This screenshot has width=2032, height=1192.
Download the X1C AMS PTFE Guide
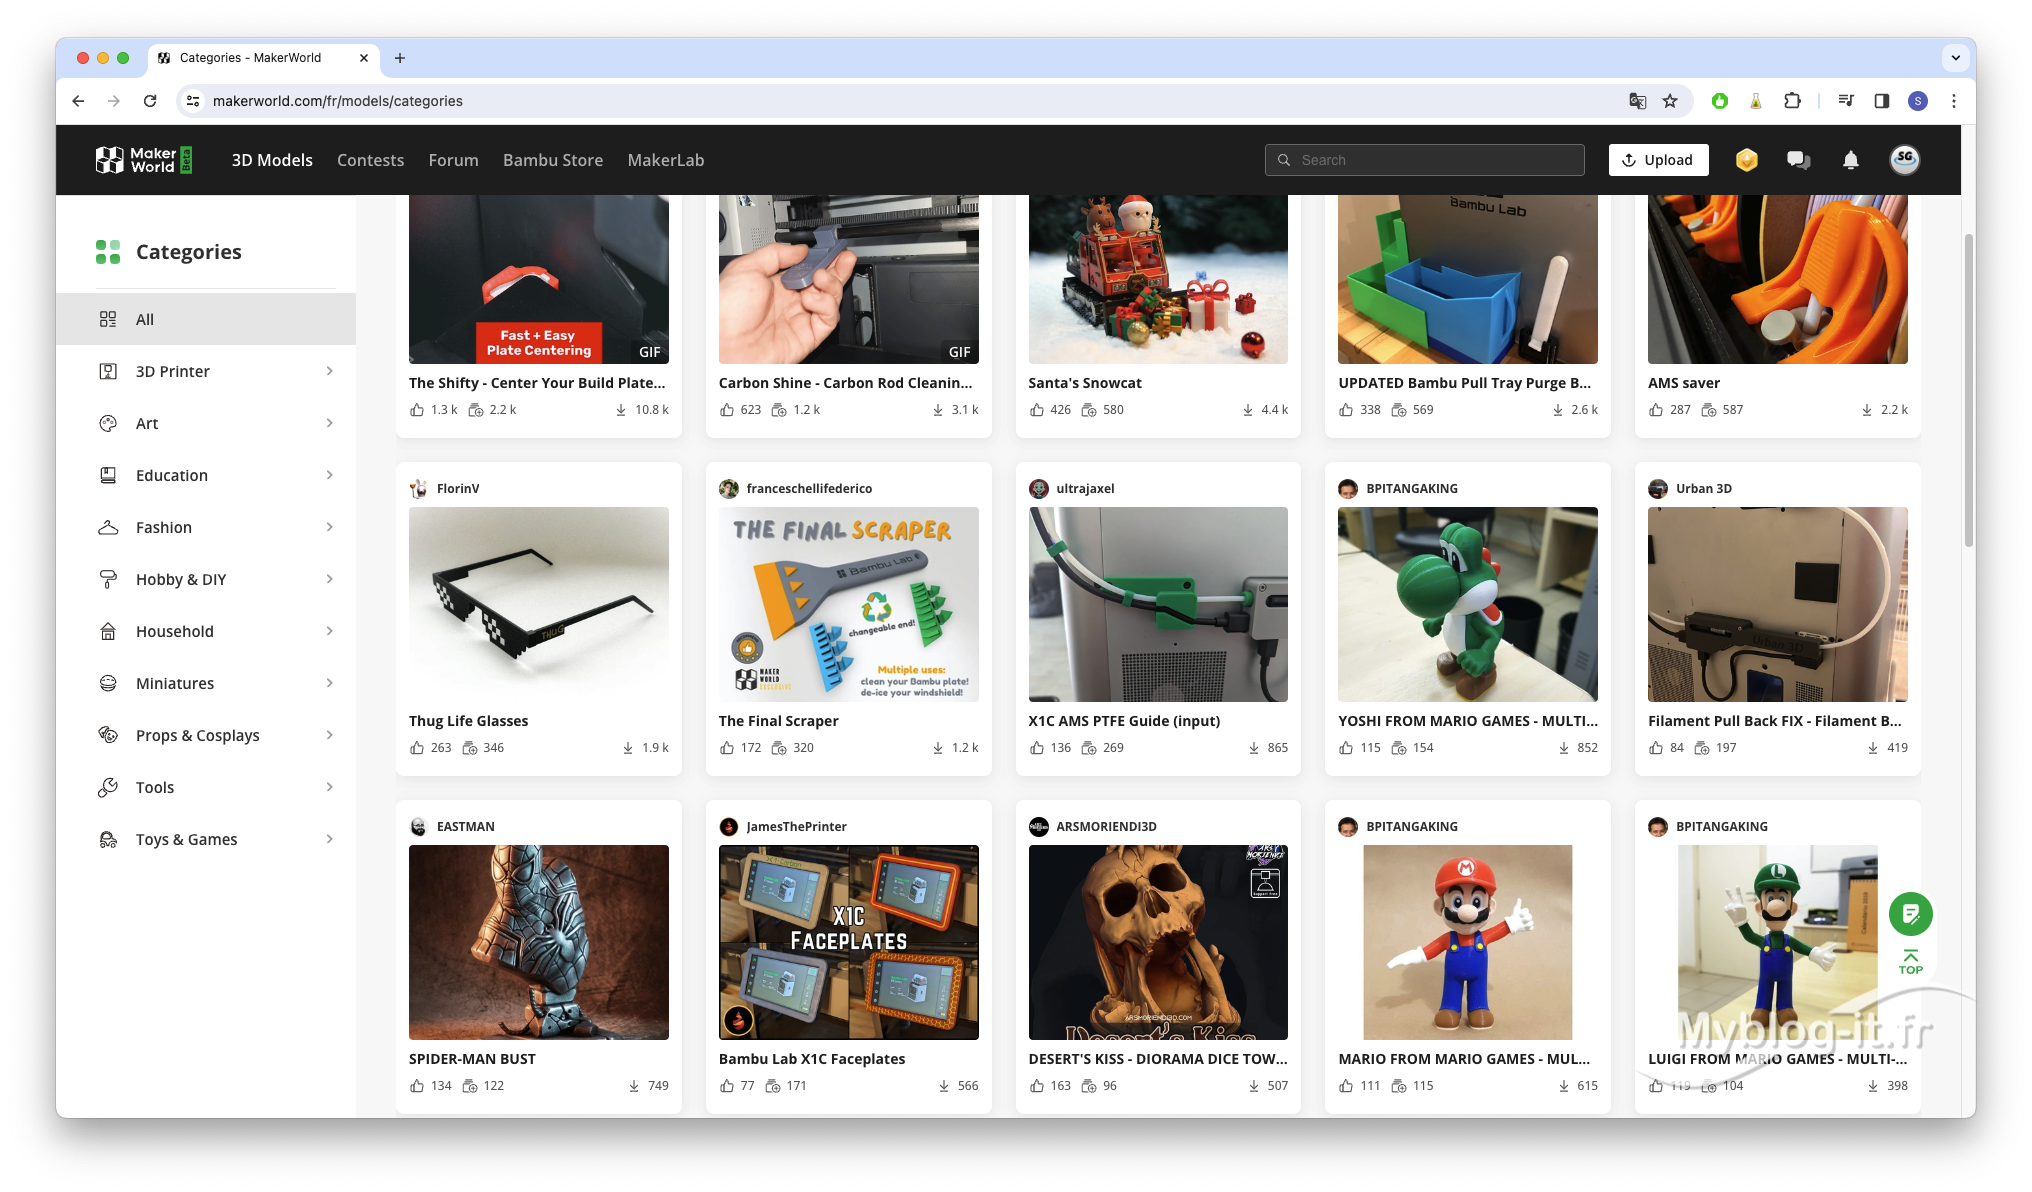click(1254, 748)
